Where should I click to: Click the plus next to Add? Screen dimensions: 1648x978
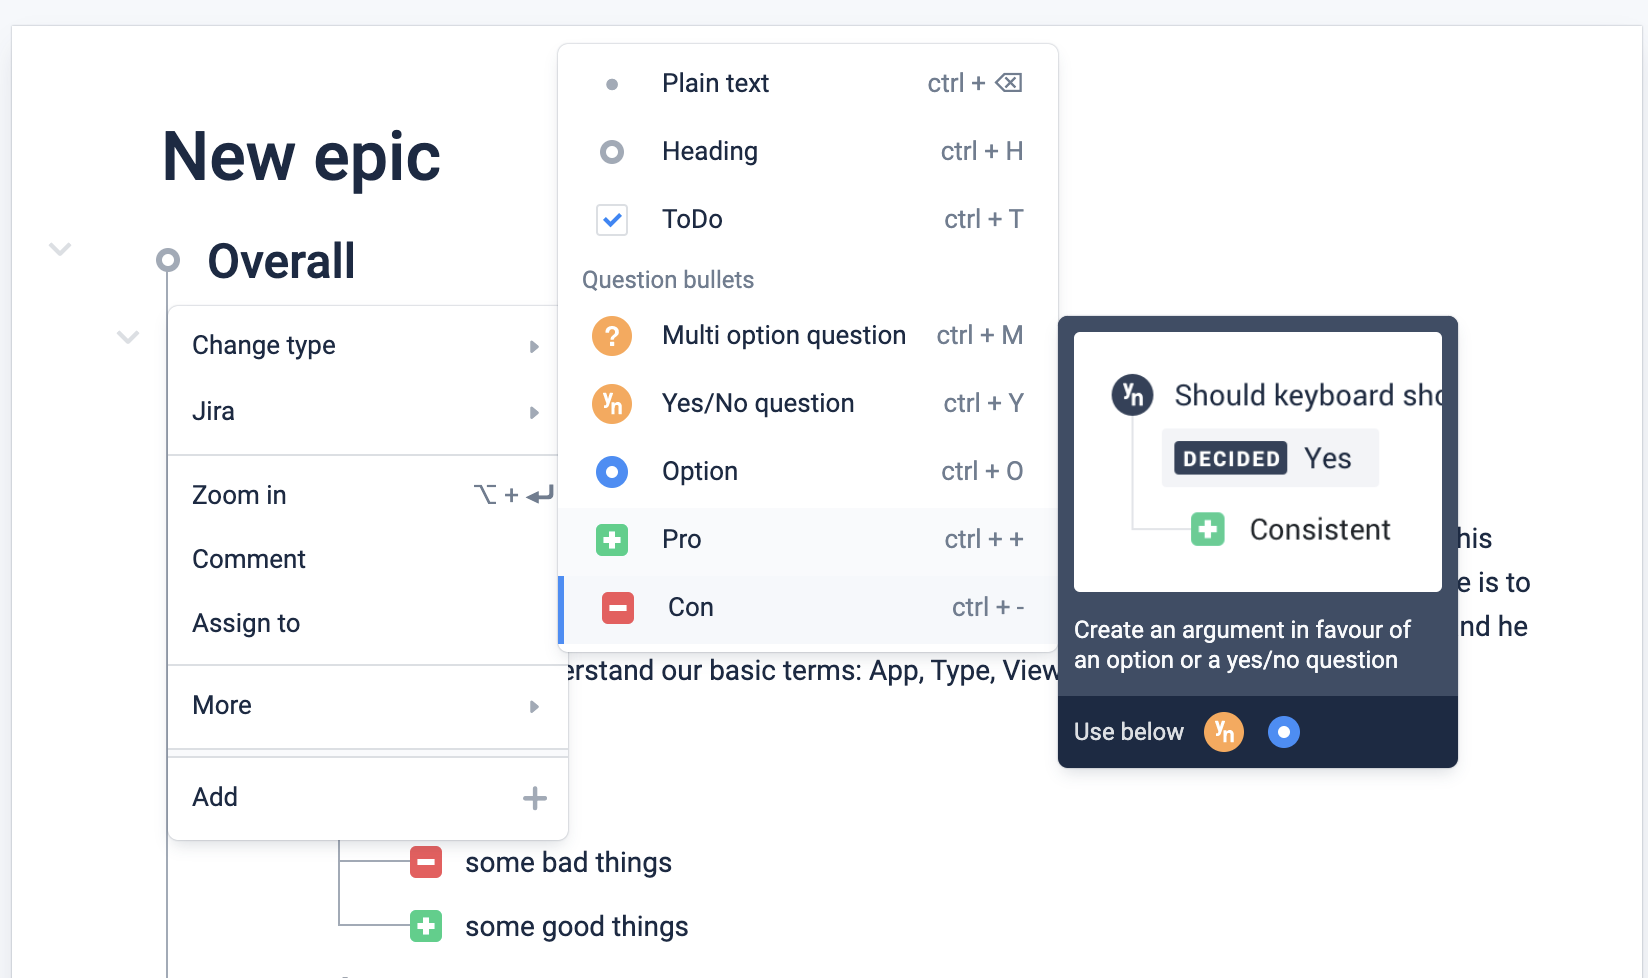tap(535, 798)
